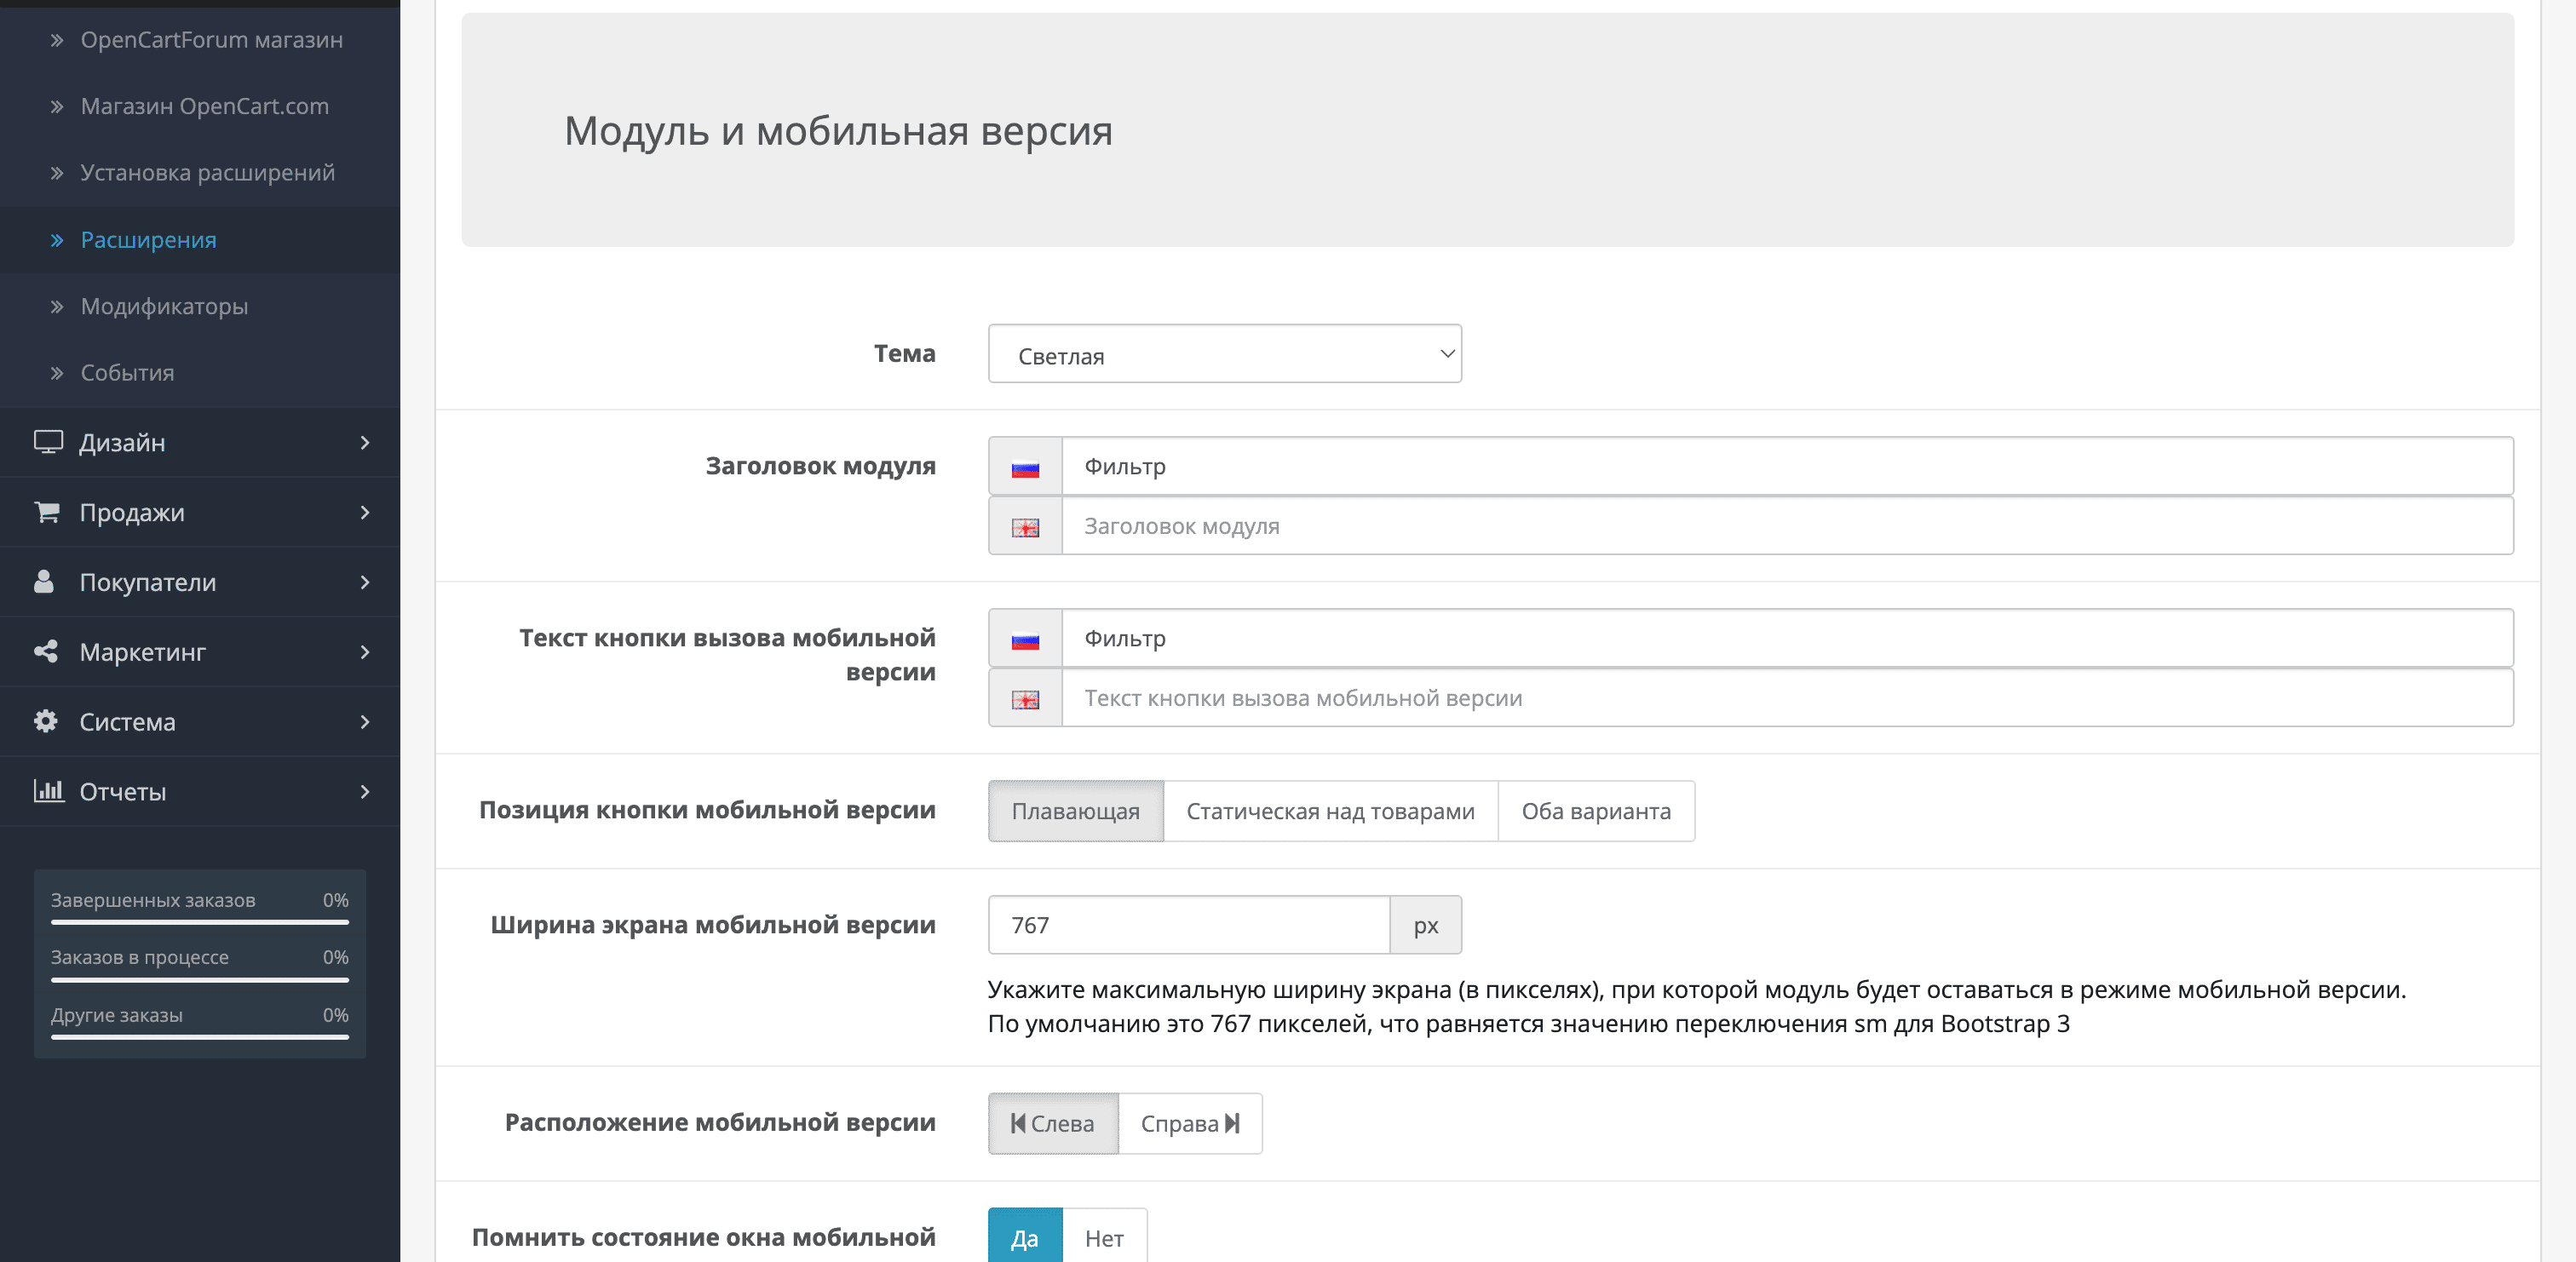Expand the Отчеты menu chevron
This screenshot has width=2576, height=1262.
(365, 792)
